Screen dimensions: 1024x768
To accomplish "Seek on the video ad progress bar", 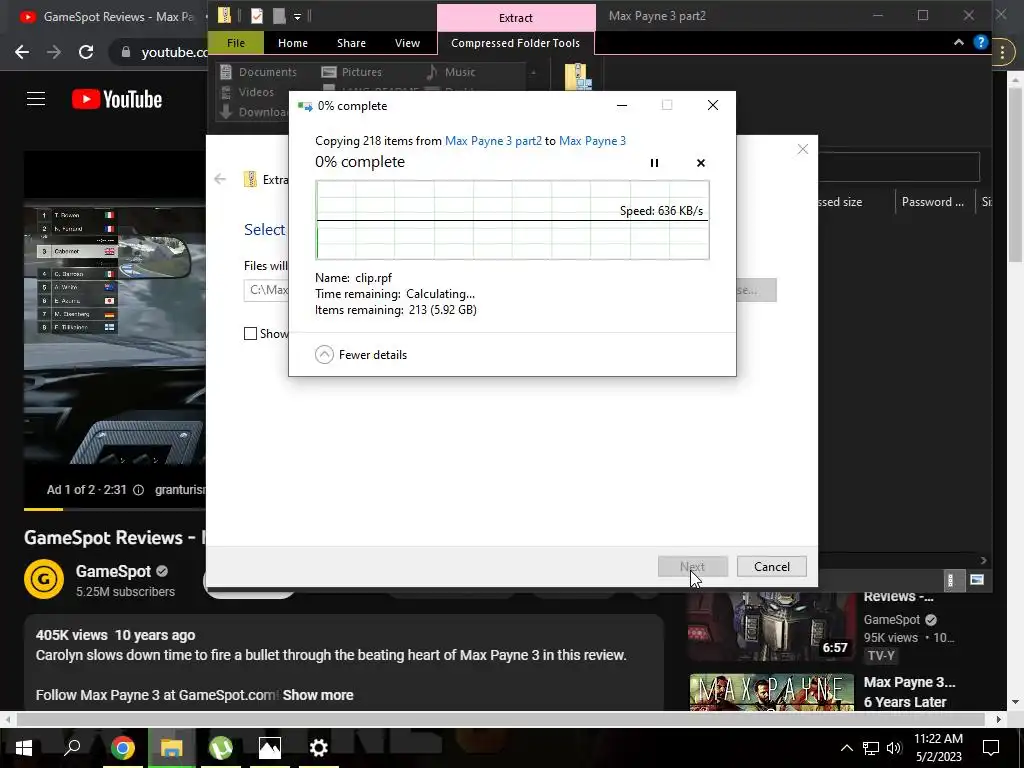I will click(x=115, y=509).
